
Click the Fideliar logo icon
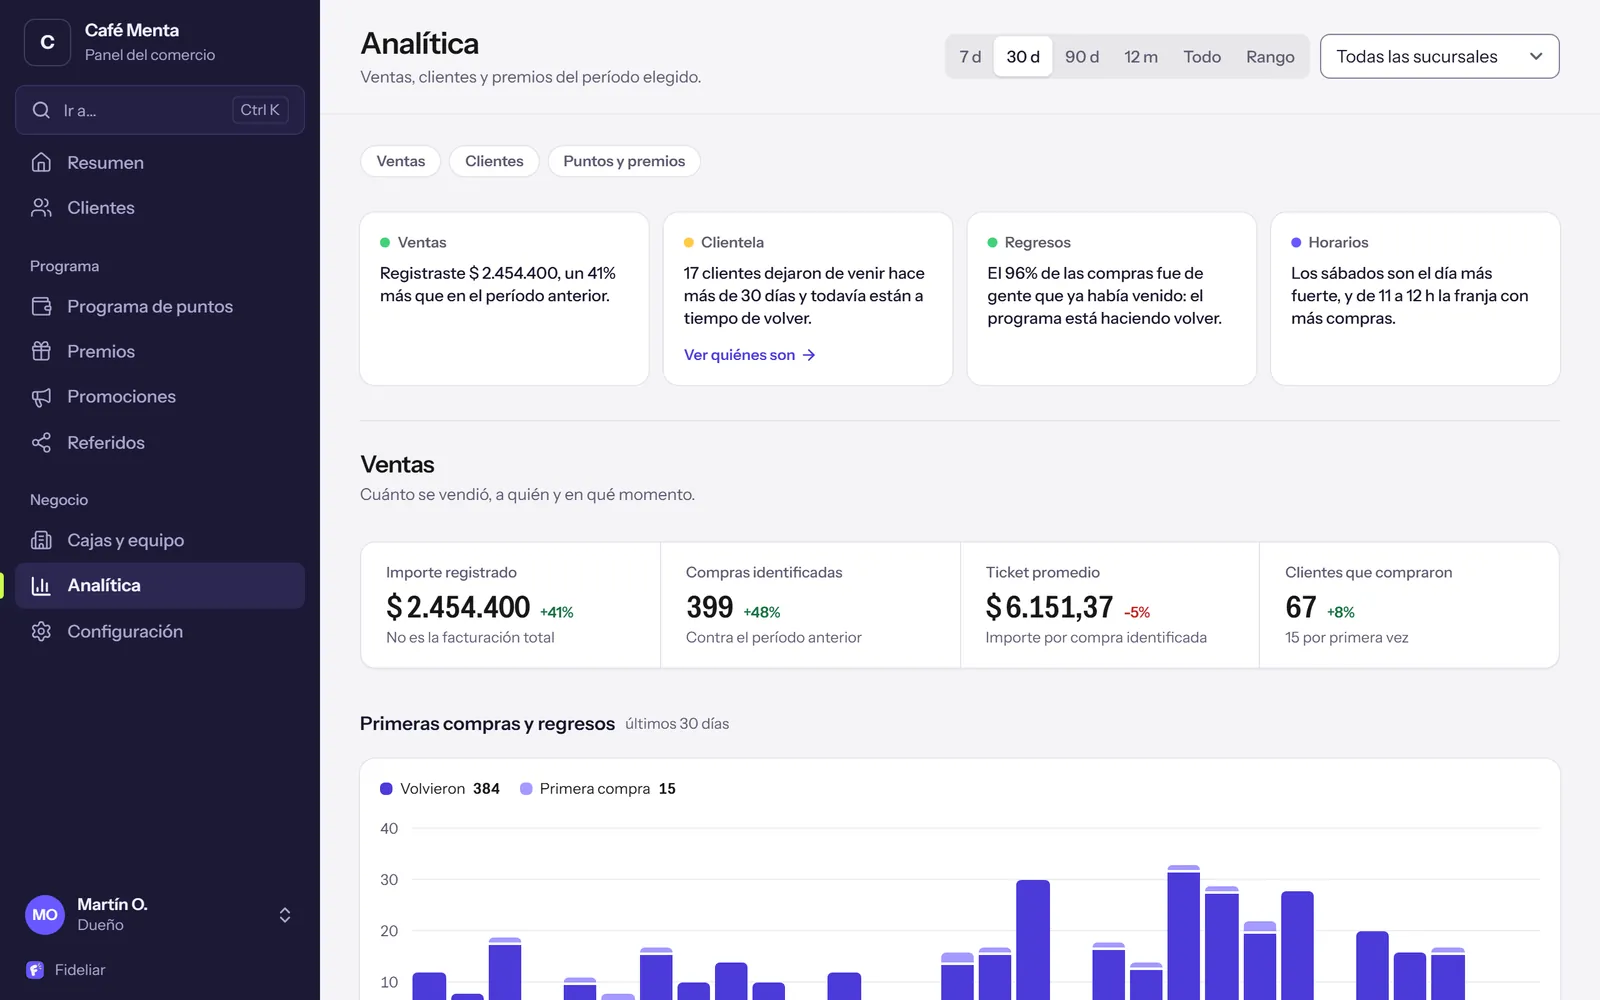tap(35, 970)
